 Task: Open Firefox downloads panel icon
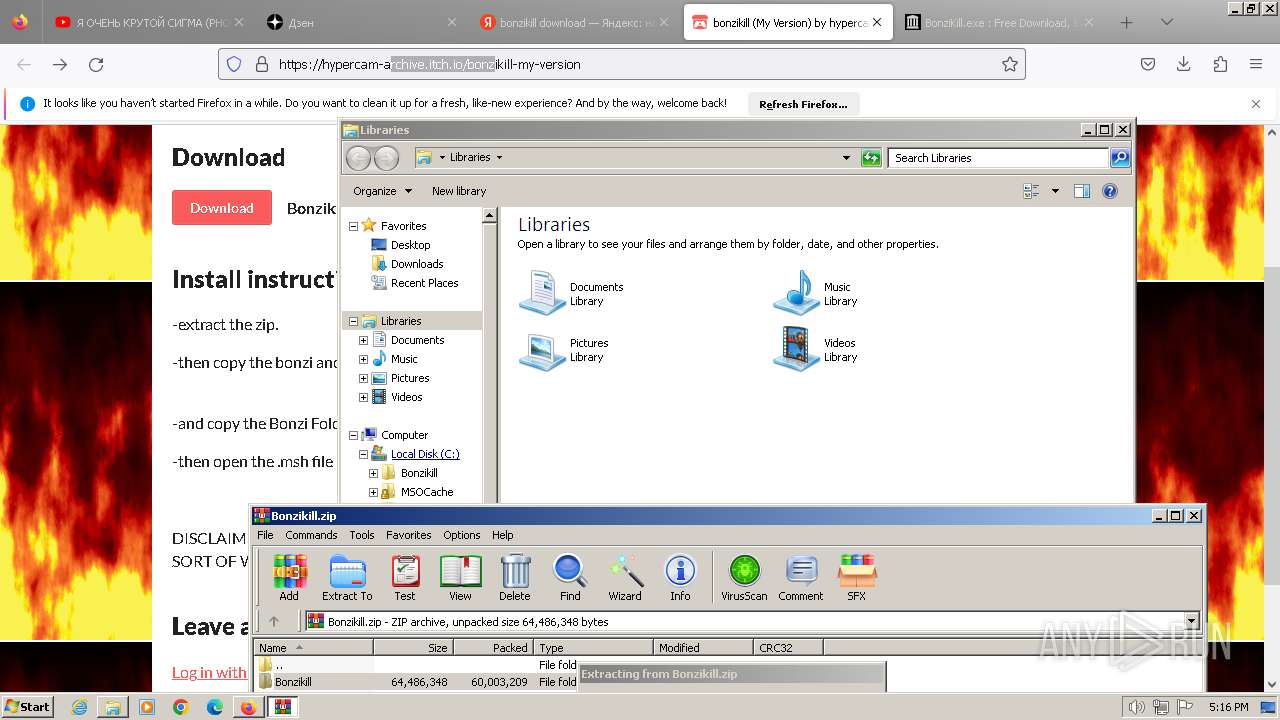click(x=1183, y=64)
